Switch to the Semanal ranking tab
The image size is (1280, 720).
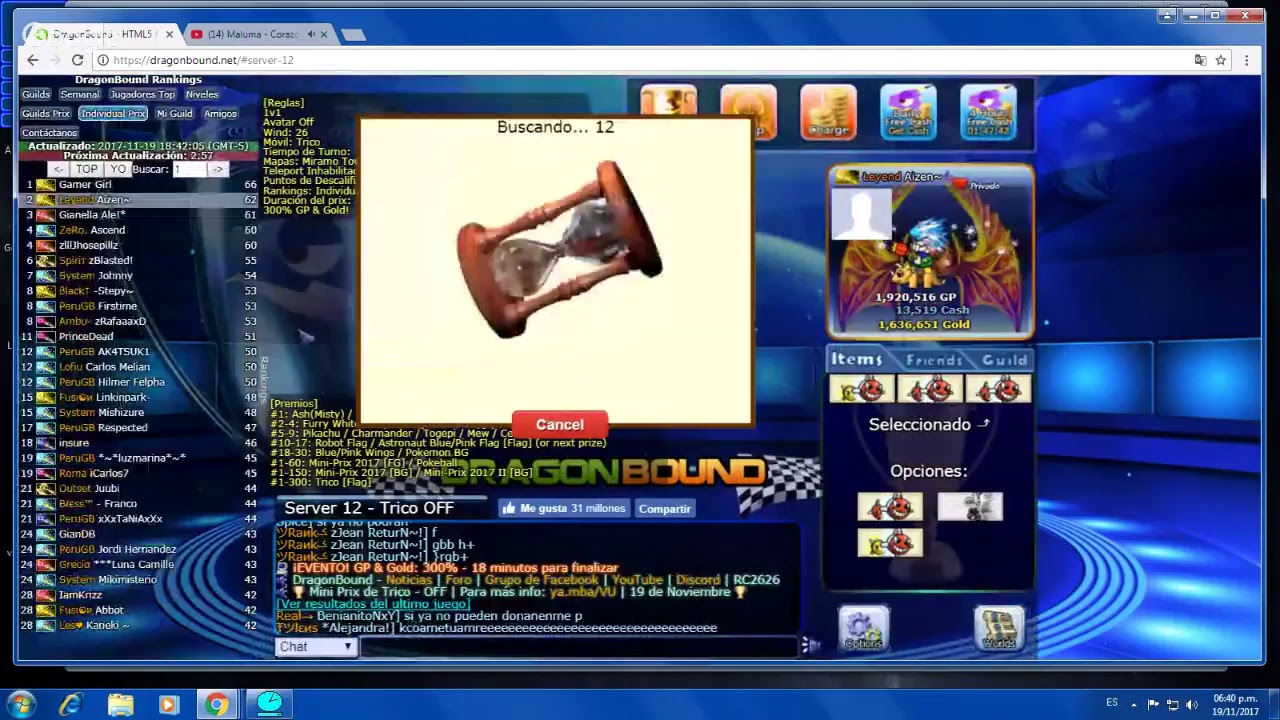tap(80, 95)
